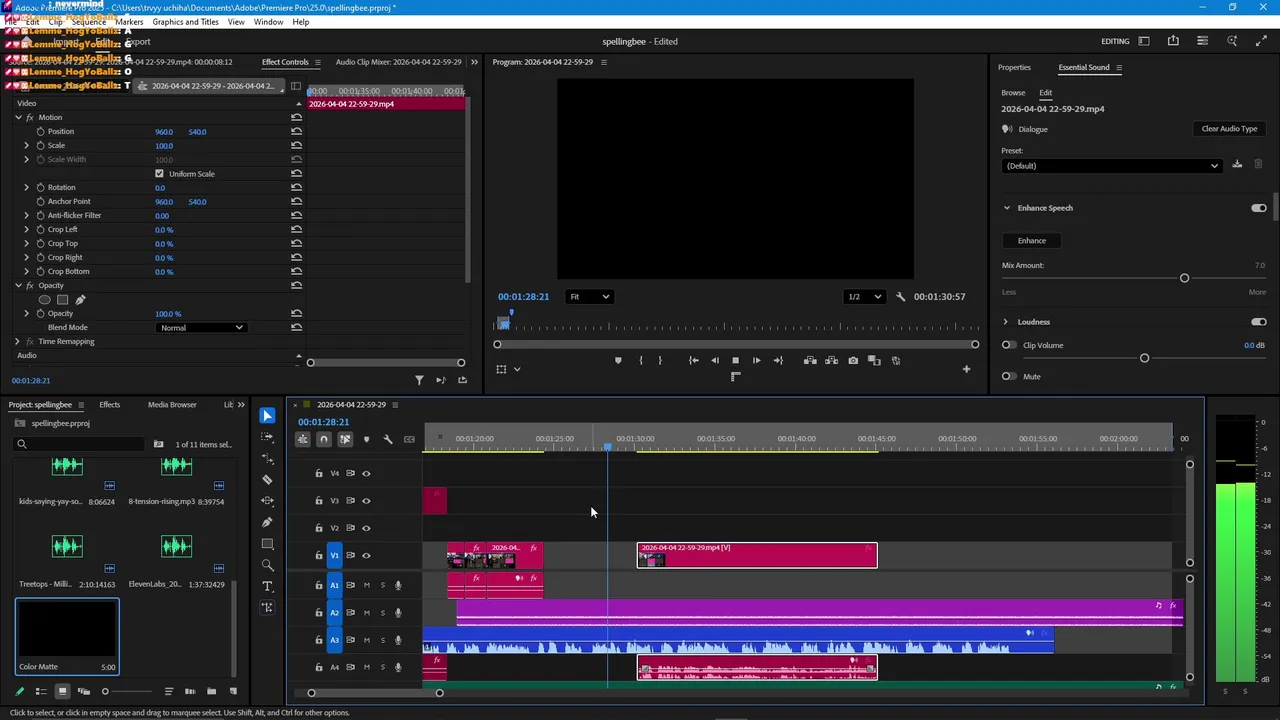Expand the Rotation property
The height and width of the screenshot is (720, 1280).
(x=27, y=188)
